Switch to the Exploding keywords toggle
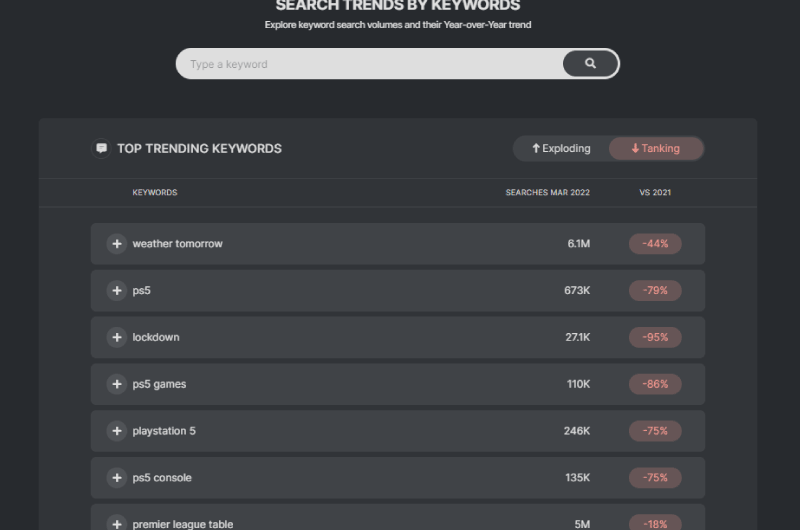This screenshot has width=800, height=530. [x=561, y=148]
